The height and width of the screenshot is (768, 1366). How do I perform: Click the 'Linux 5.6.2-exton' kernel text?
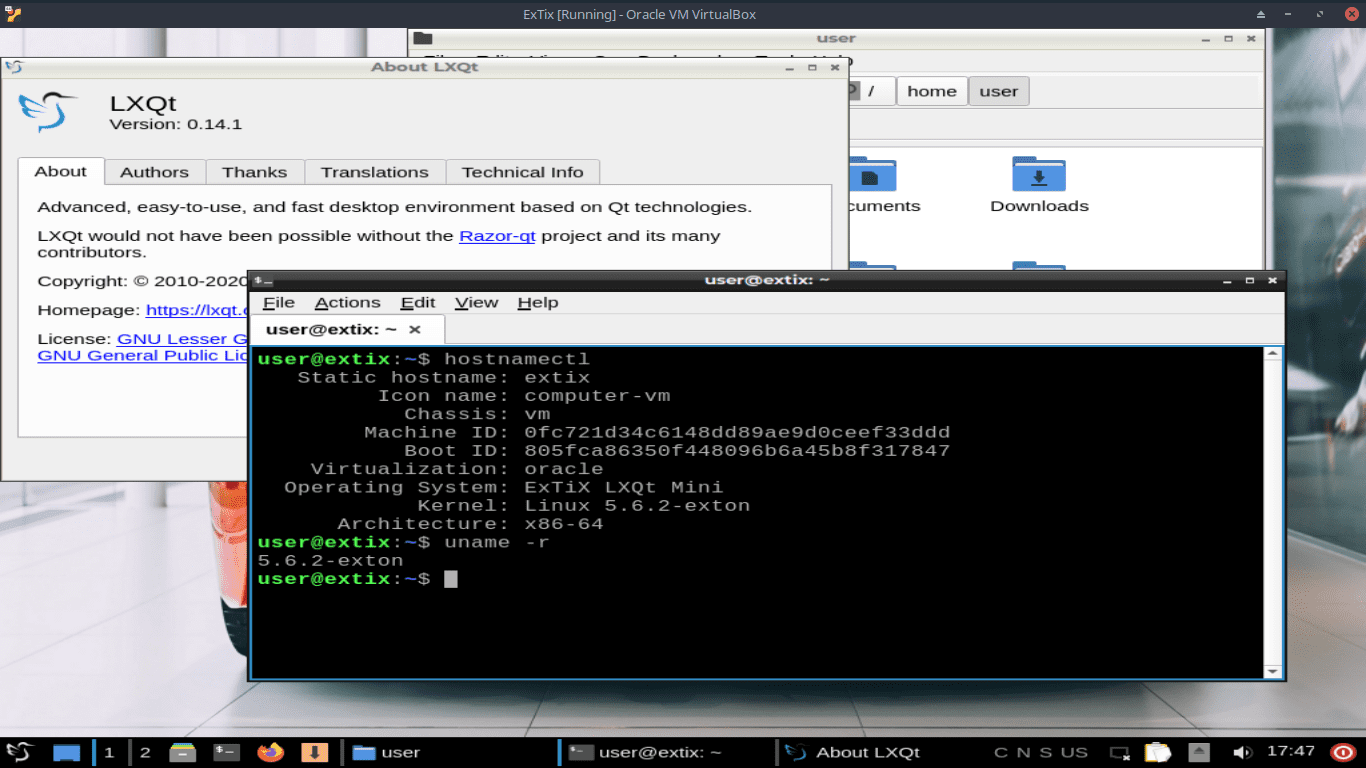tap(637, 505)
